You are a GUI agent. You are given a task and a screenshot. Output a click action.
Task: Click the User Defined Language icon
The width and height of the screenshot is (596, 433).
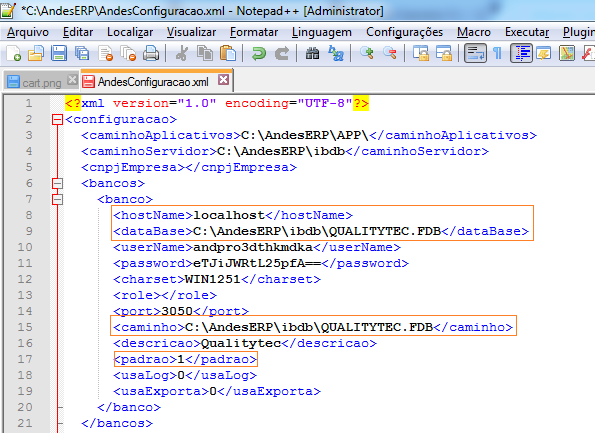click(x=544, y=53)
